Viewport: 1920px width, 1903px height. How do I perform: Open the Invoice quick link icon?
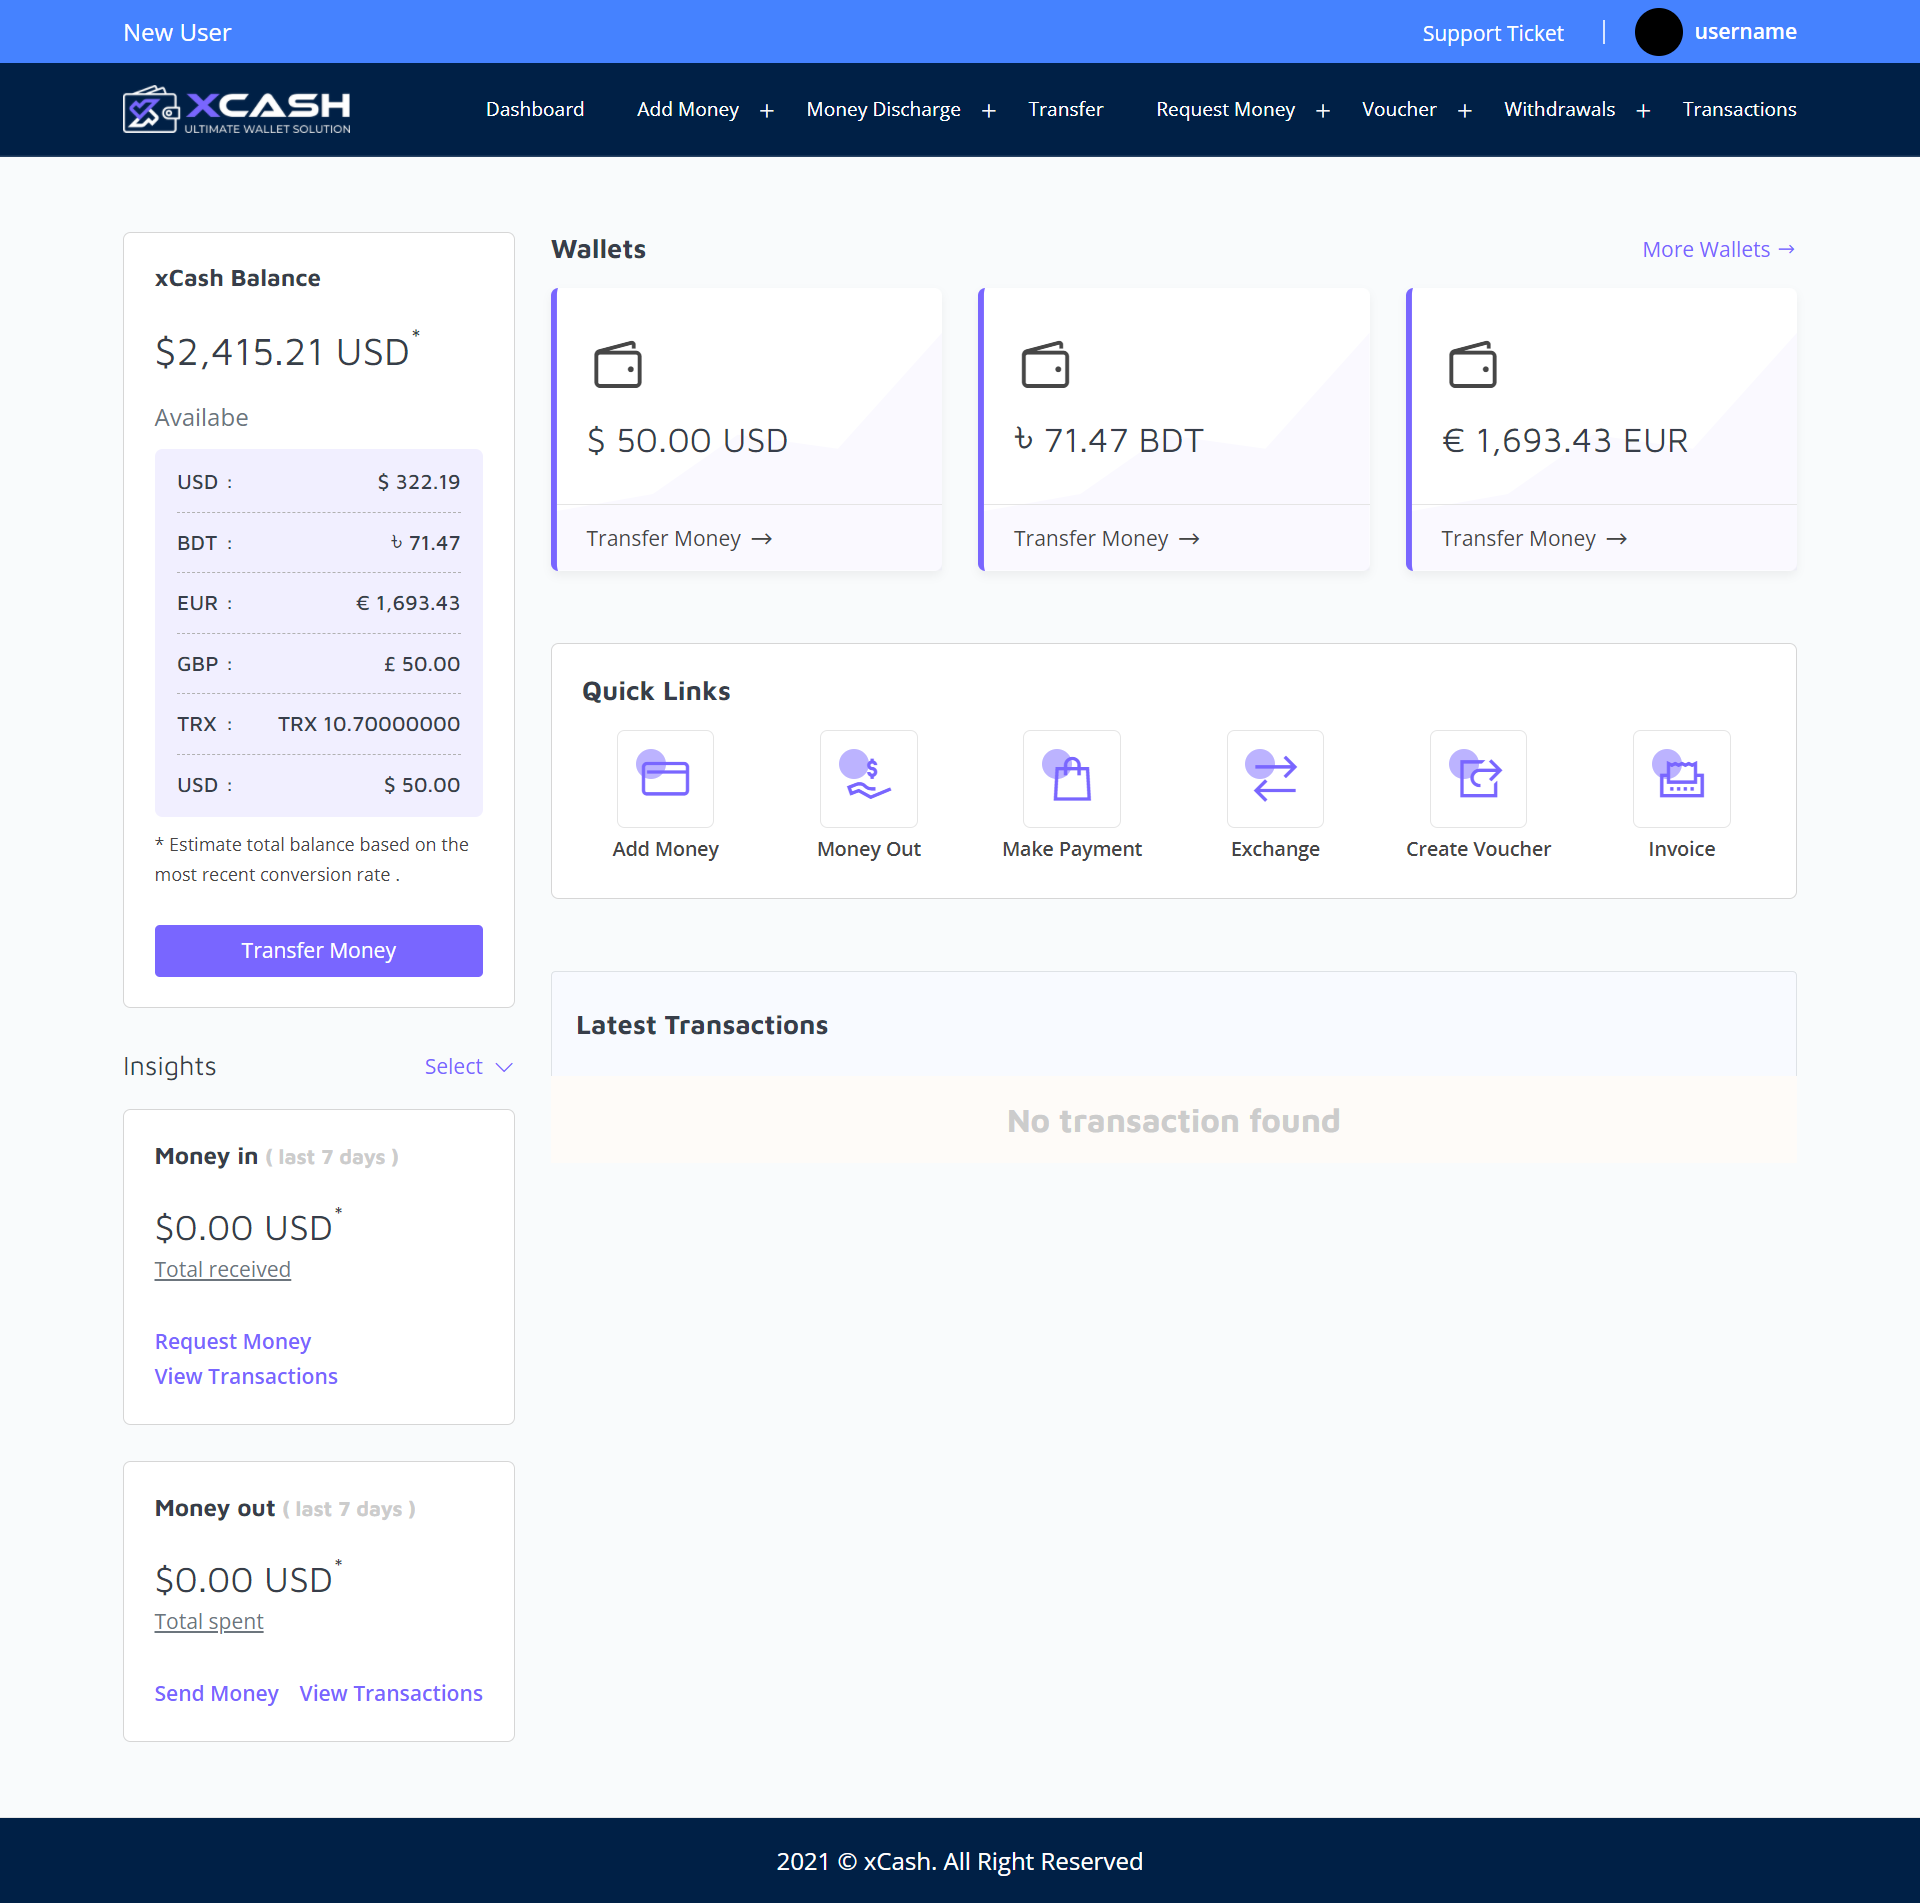coord(1681,778)
